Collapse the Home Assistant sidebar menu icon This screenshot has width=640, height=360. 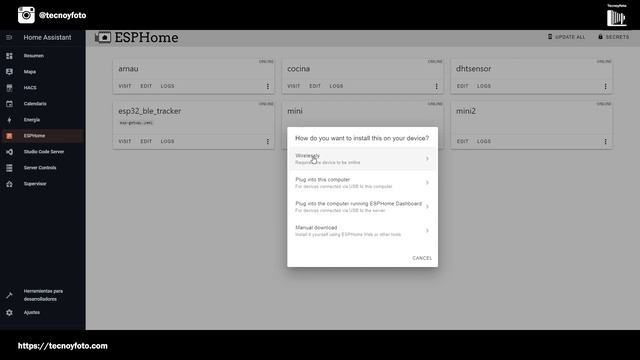(x=9, y=38)
